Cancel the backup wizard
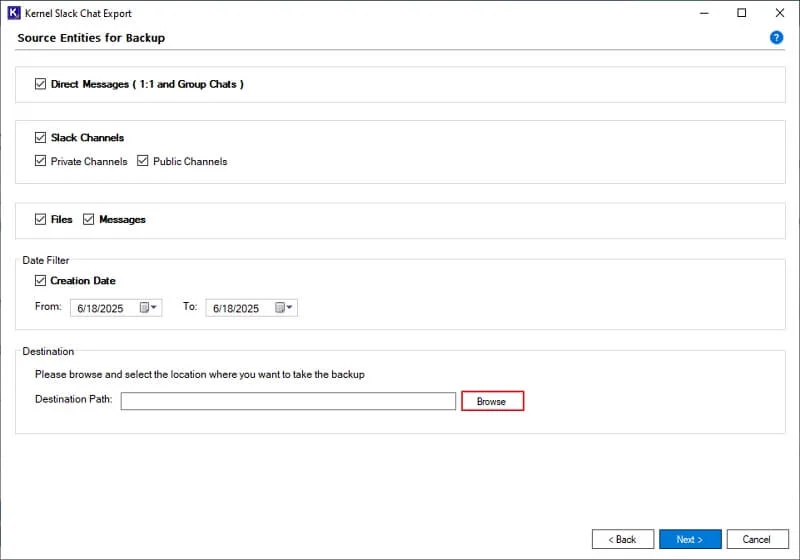Screen dimensions: 800x560 pyautogui.click(x=758, y=539)
